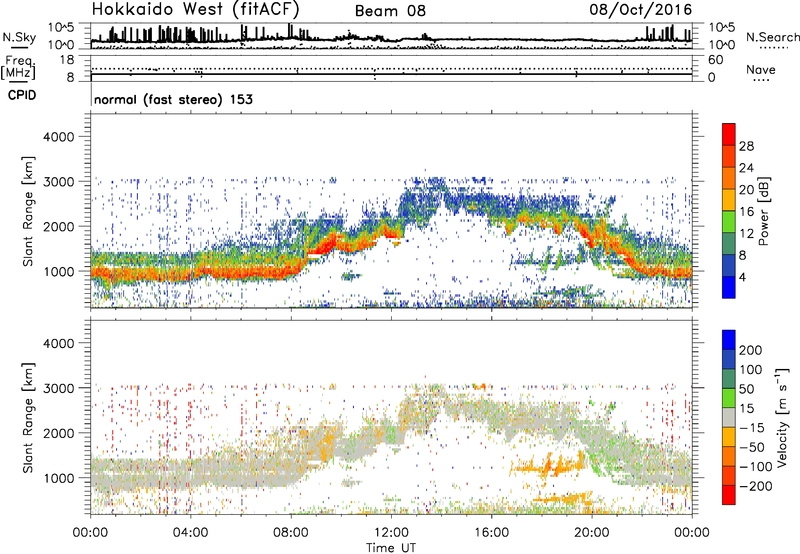
Task: Click the yellow 16–20 dB Power color bar segment
Action: pos(729,200)
